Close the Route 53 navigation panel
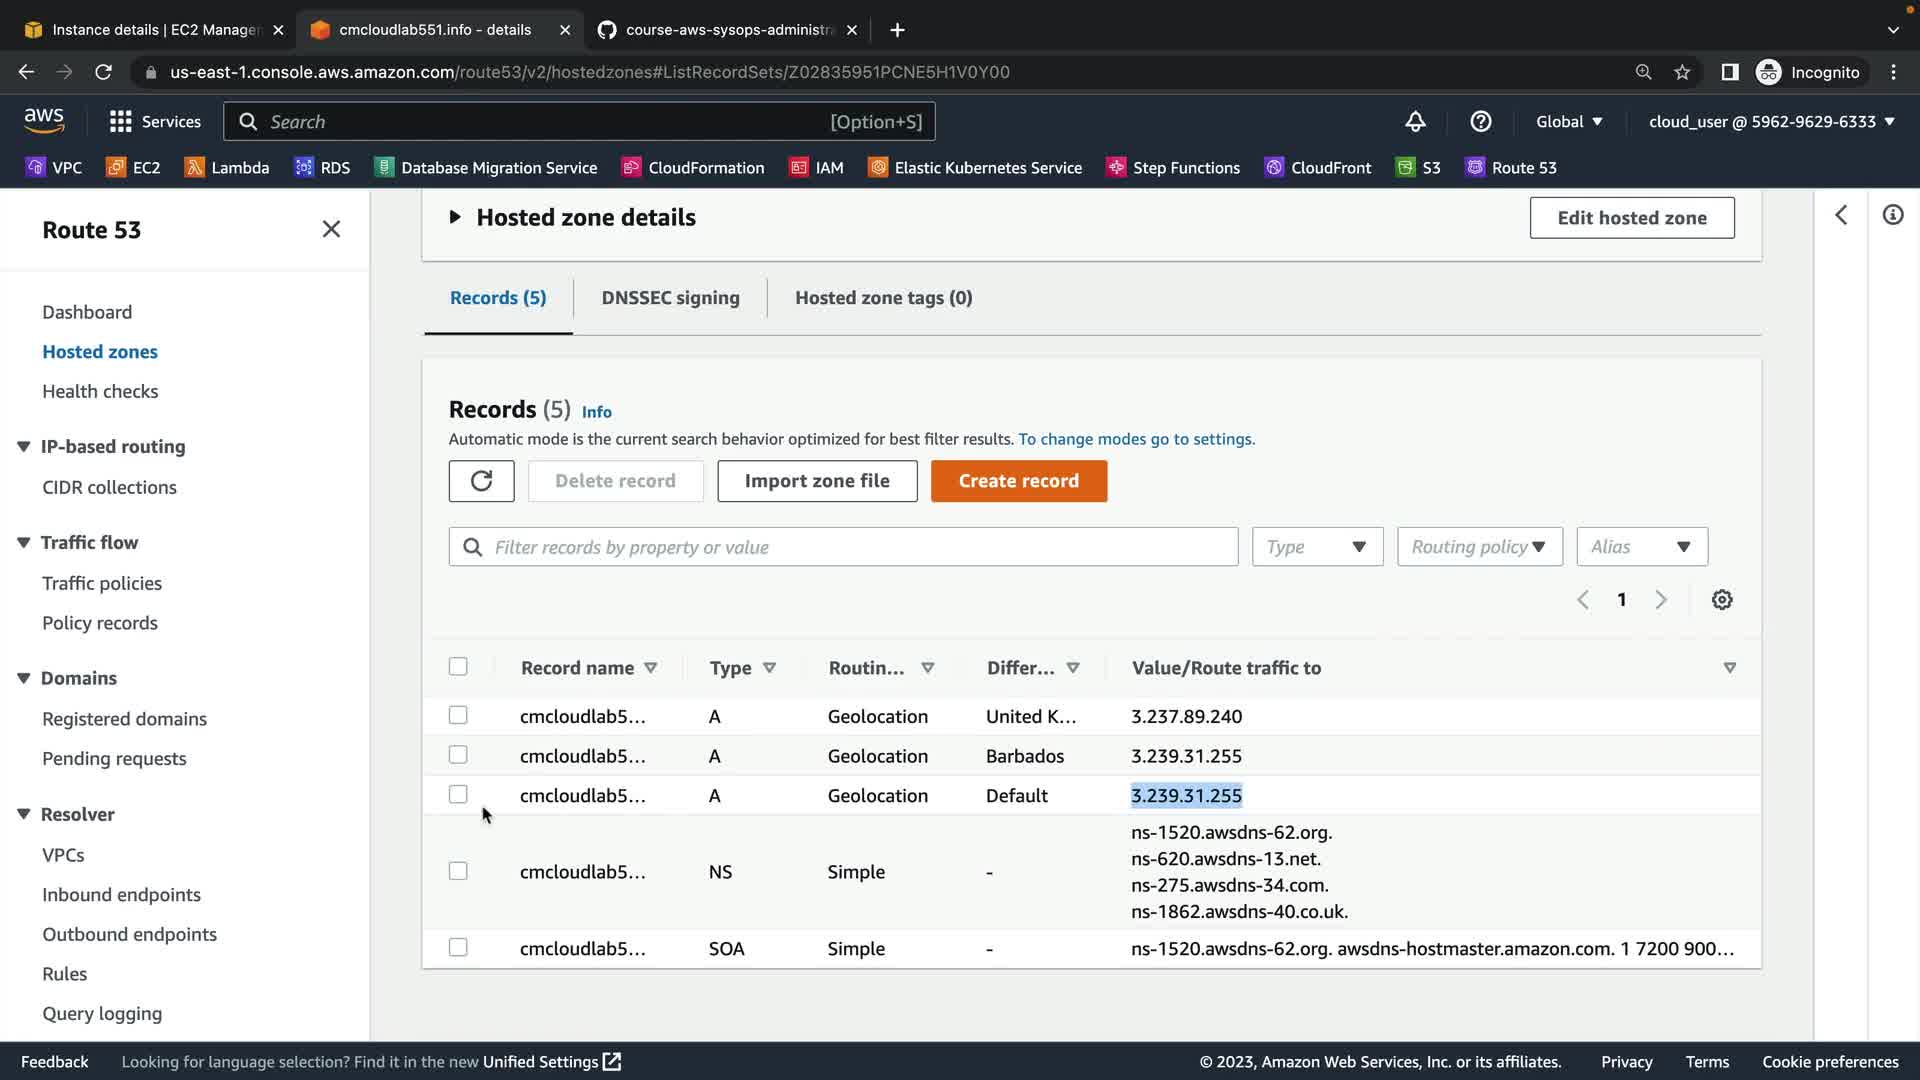Viewport: 1920px width, 1080px height. point(331,230)
